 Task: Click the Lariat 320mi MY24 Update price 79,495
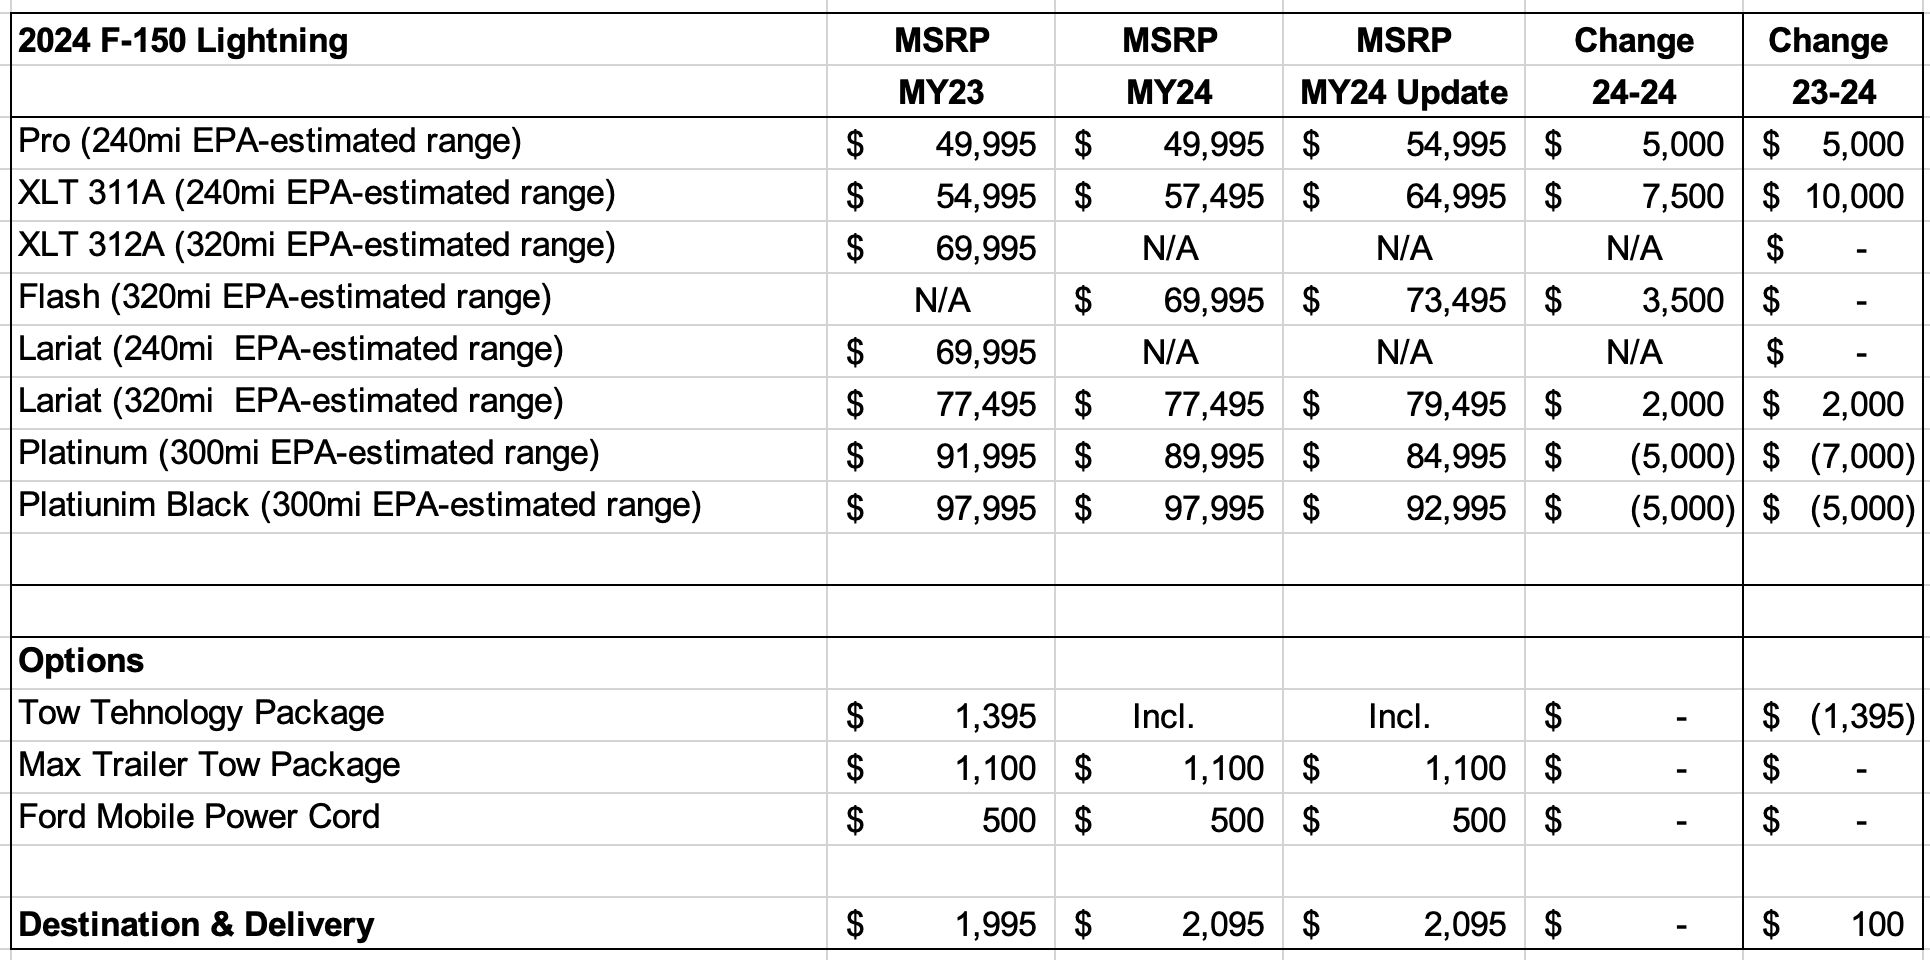tap(1455, 404)
